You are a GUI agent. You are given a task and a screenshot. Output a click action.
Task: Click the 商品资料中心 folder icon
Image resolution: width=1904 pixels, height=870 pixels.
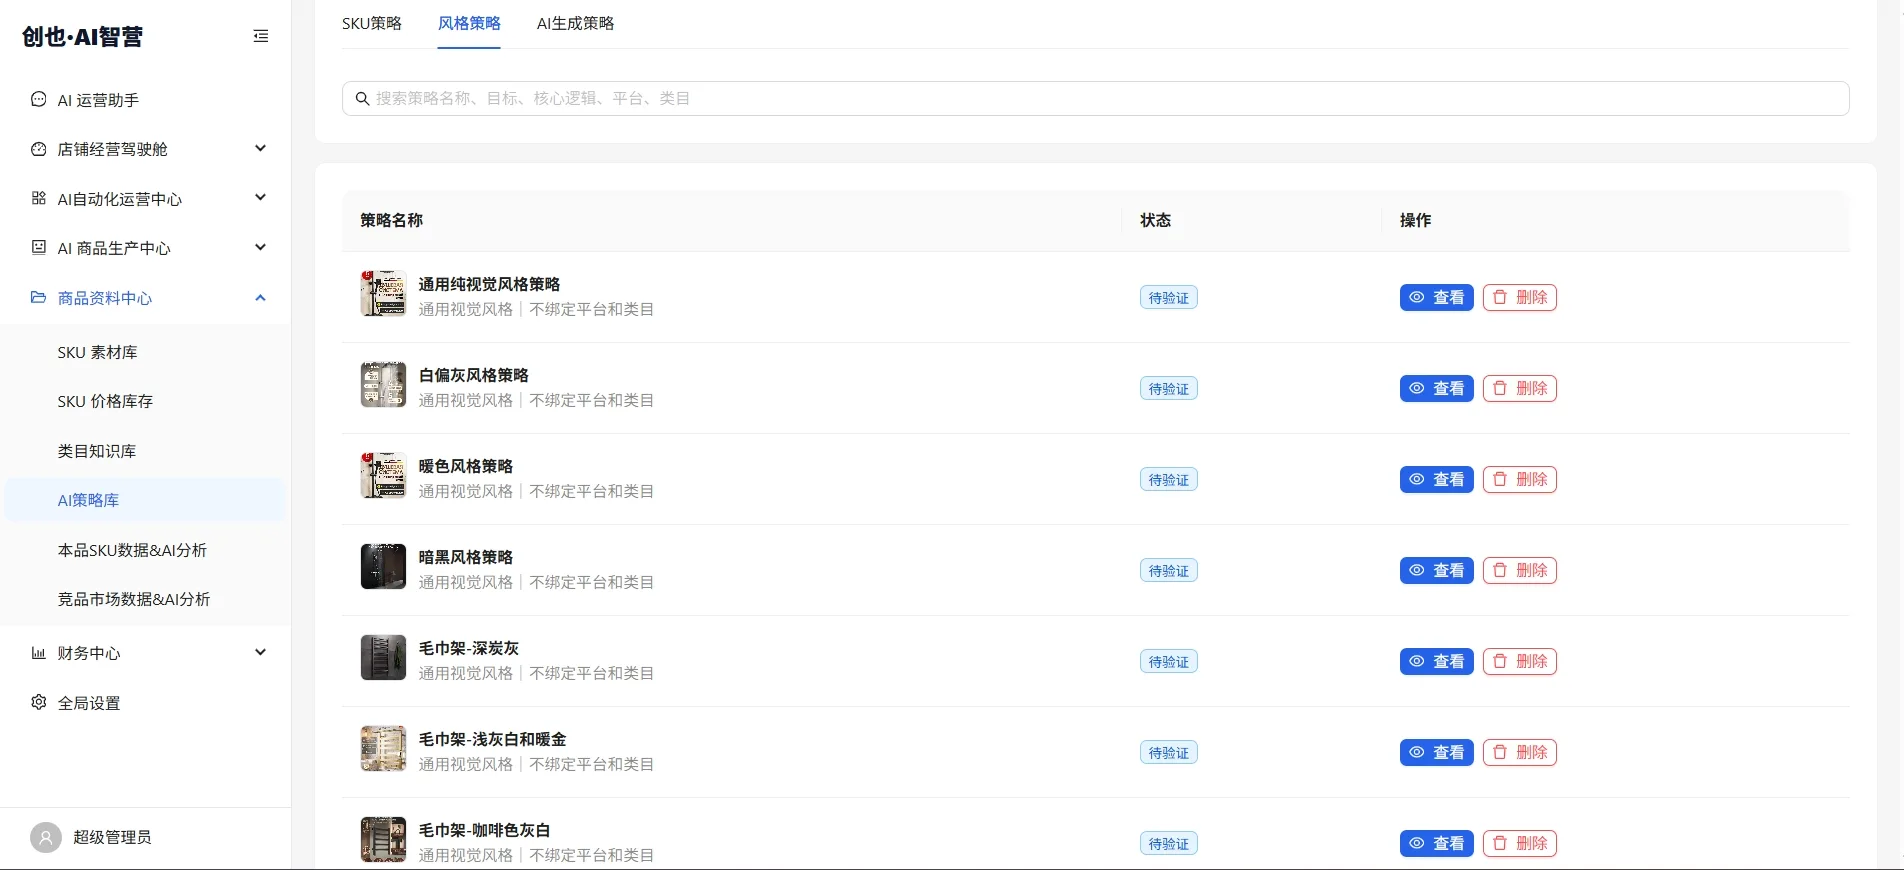39,297
